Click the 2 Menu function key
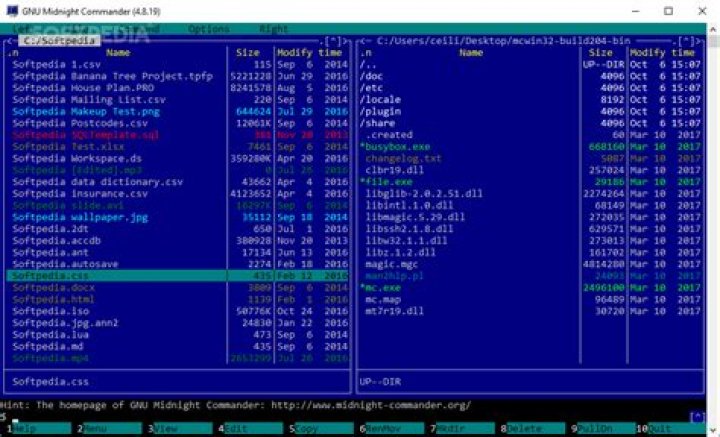Image resolution: width=720 pixels, height=437 pixels. tap(109, 428)
